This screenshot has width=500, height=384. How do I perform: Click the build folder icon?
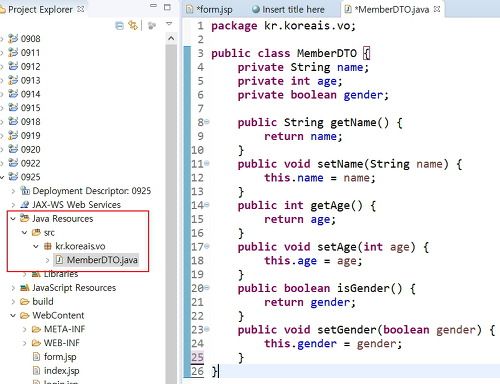point(25,302)
